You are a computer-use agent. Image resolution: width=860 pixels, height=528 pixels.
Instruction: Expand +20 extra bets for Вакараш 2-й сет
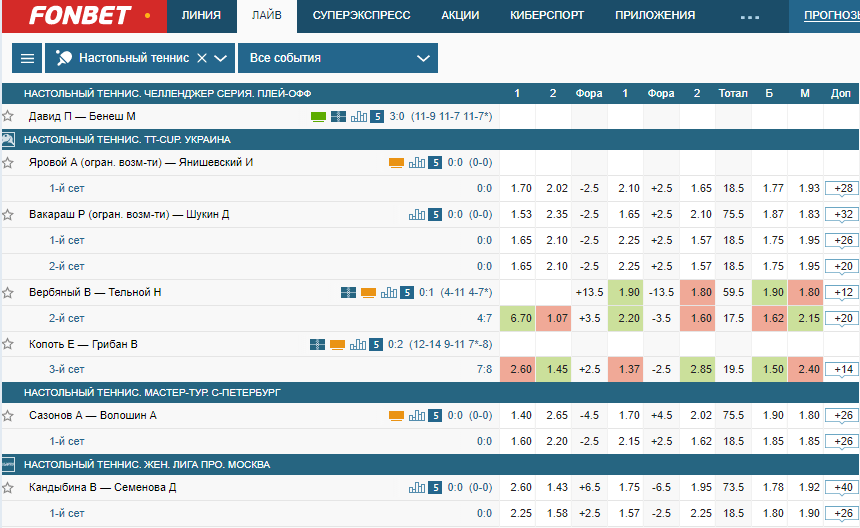click(x=843, y=267)
